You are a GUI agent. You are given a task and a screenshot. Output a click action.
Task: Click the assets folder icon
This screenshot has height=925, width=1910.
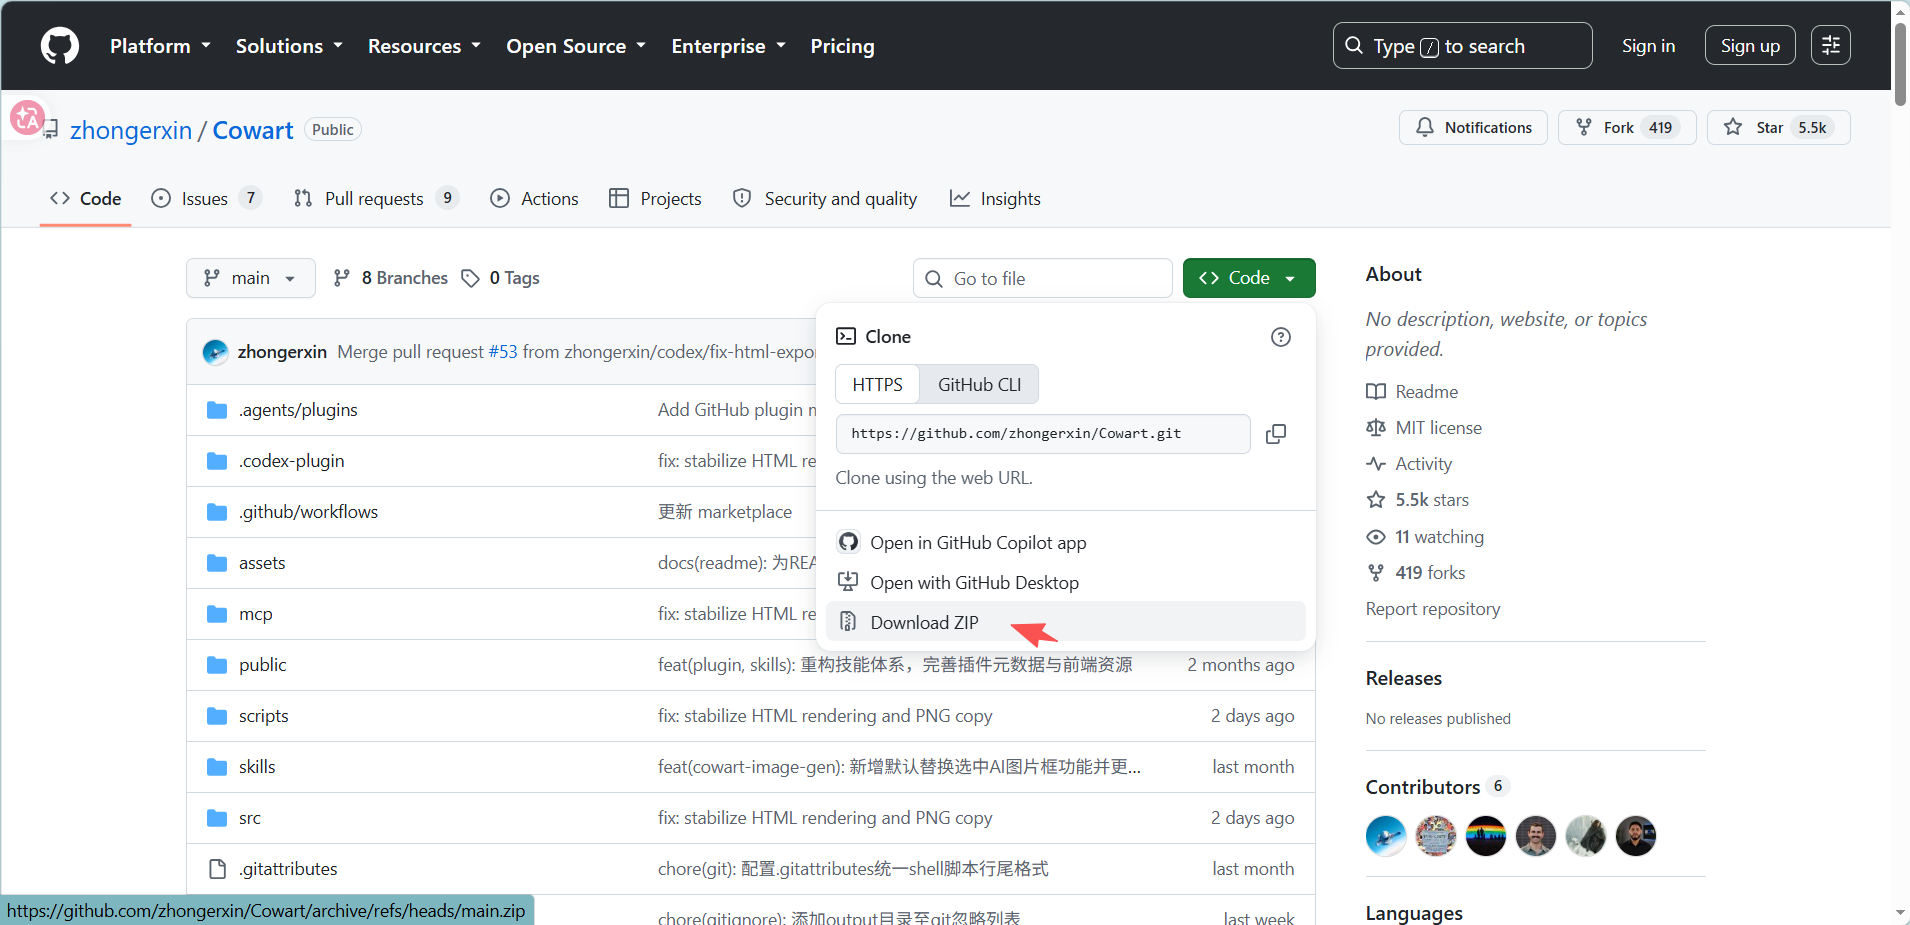click(x=217, y=563)
